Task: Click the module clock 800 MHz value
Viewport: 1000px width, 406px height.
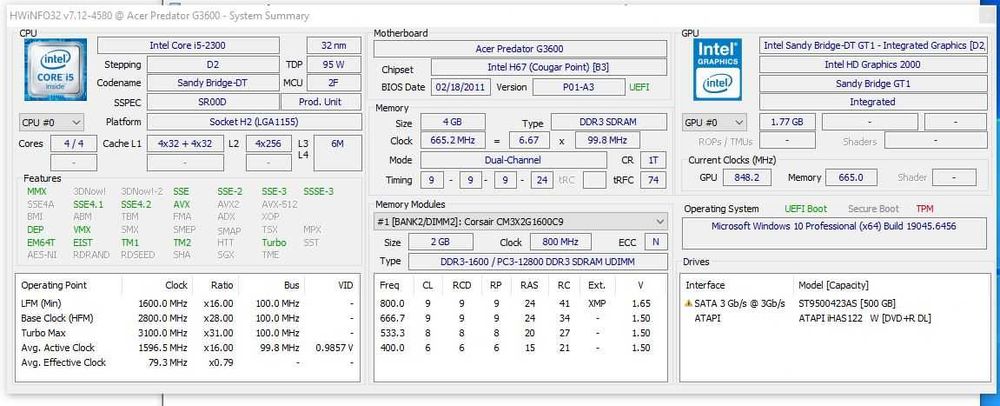Action: click(x=559, y=242)
